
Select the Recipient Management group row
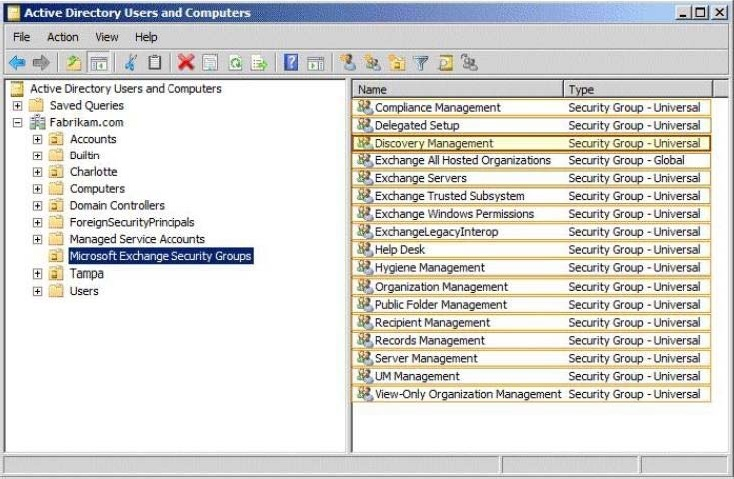(531, 322)
